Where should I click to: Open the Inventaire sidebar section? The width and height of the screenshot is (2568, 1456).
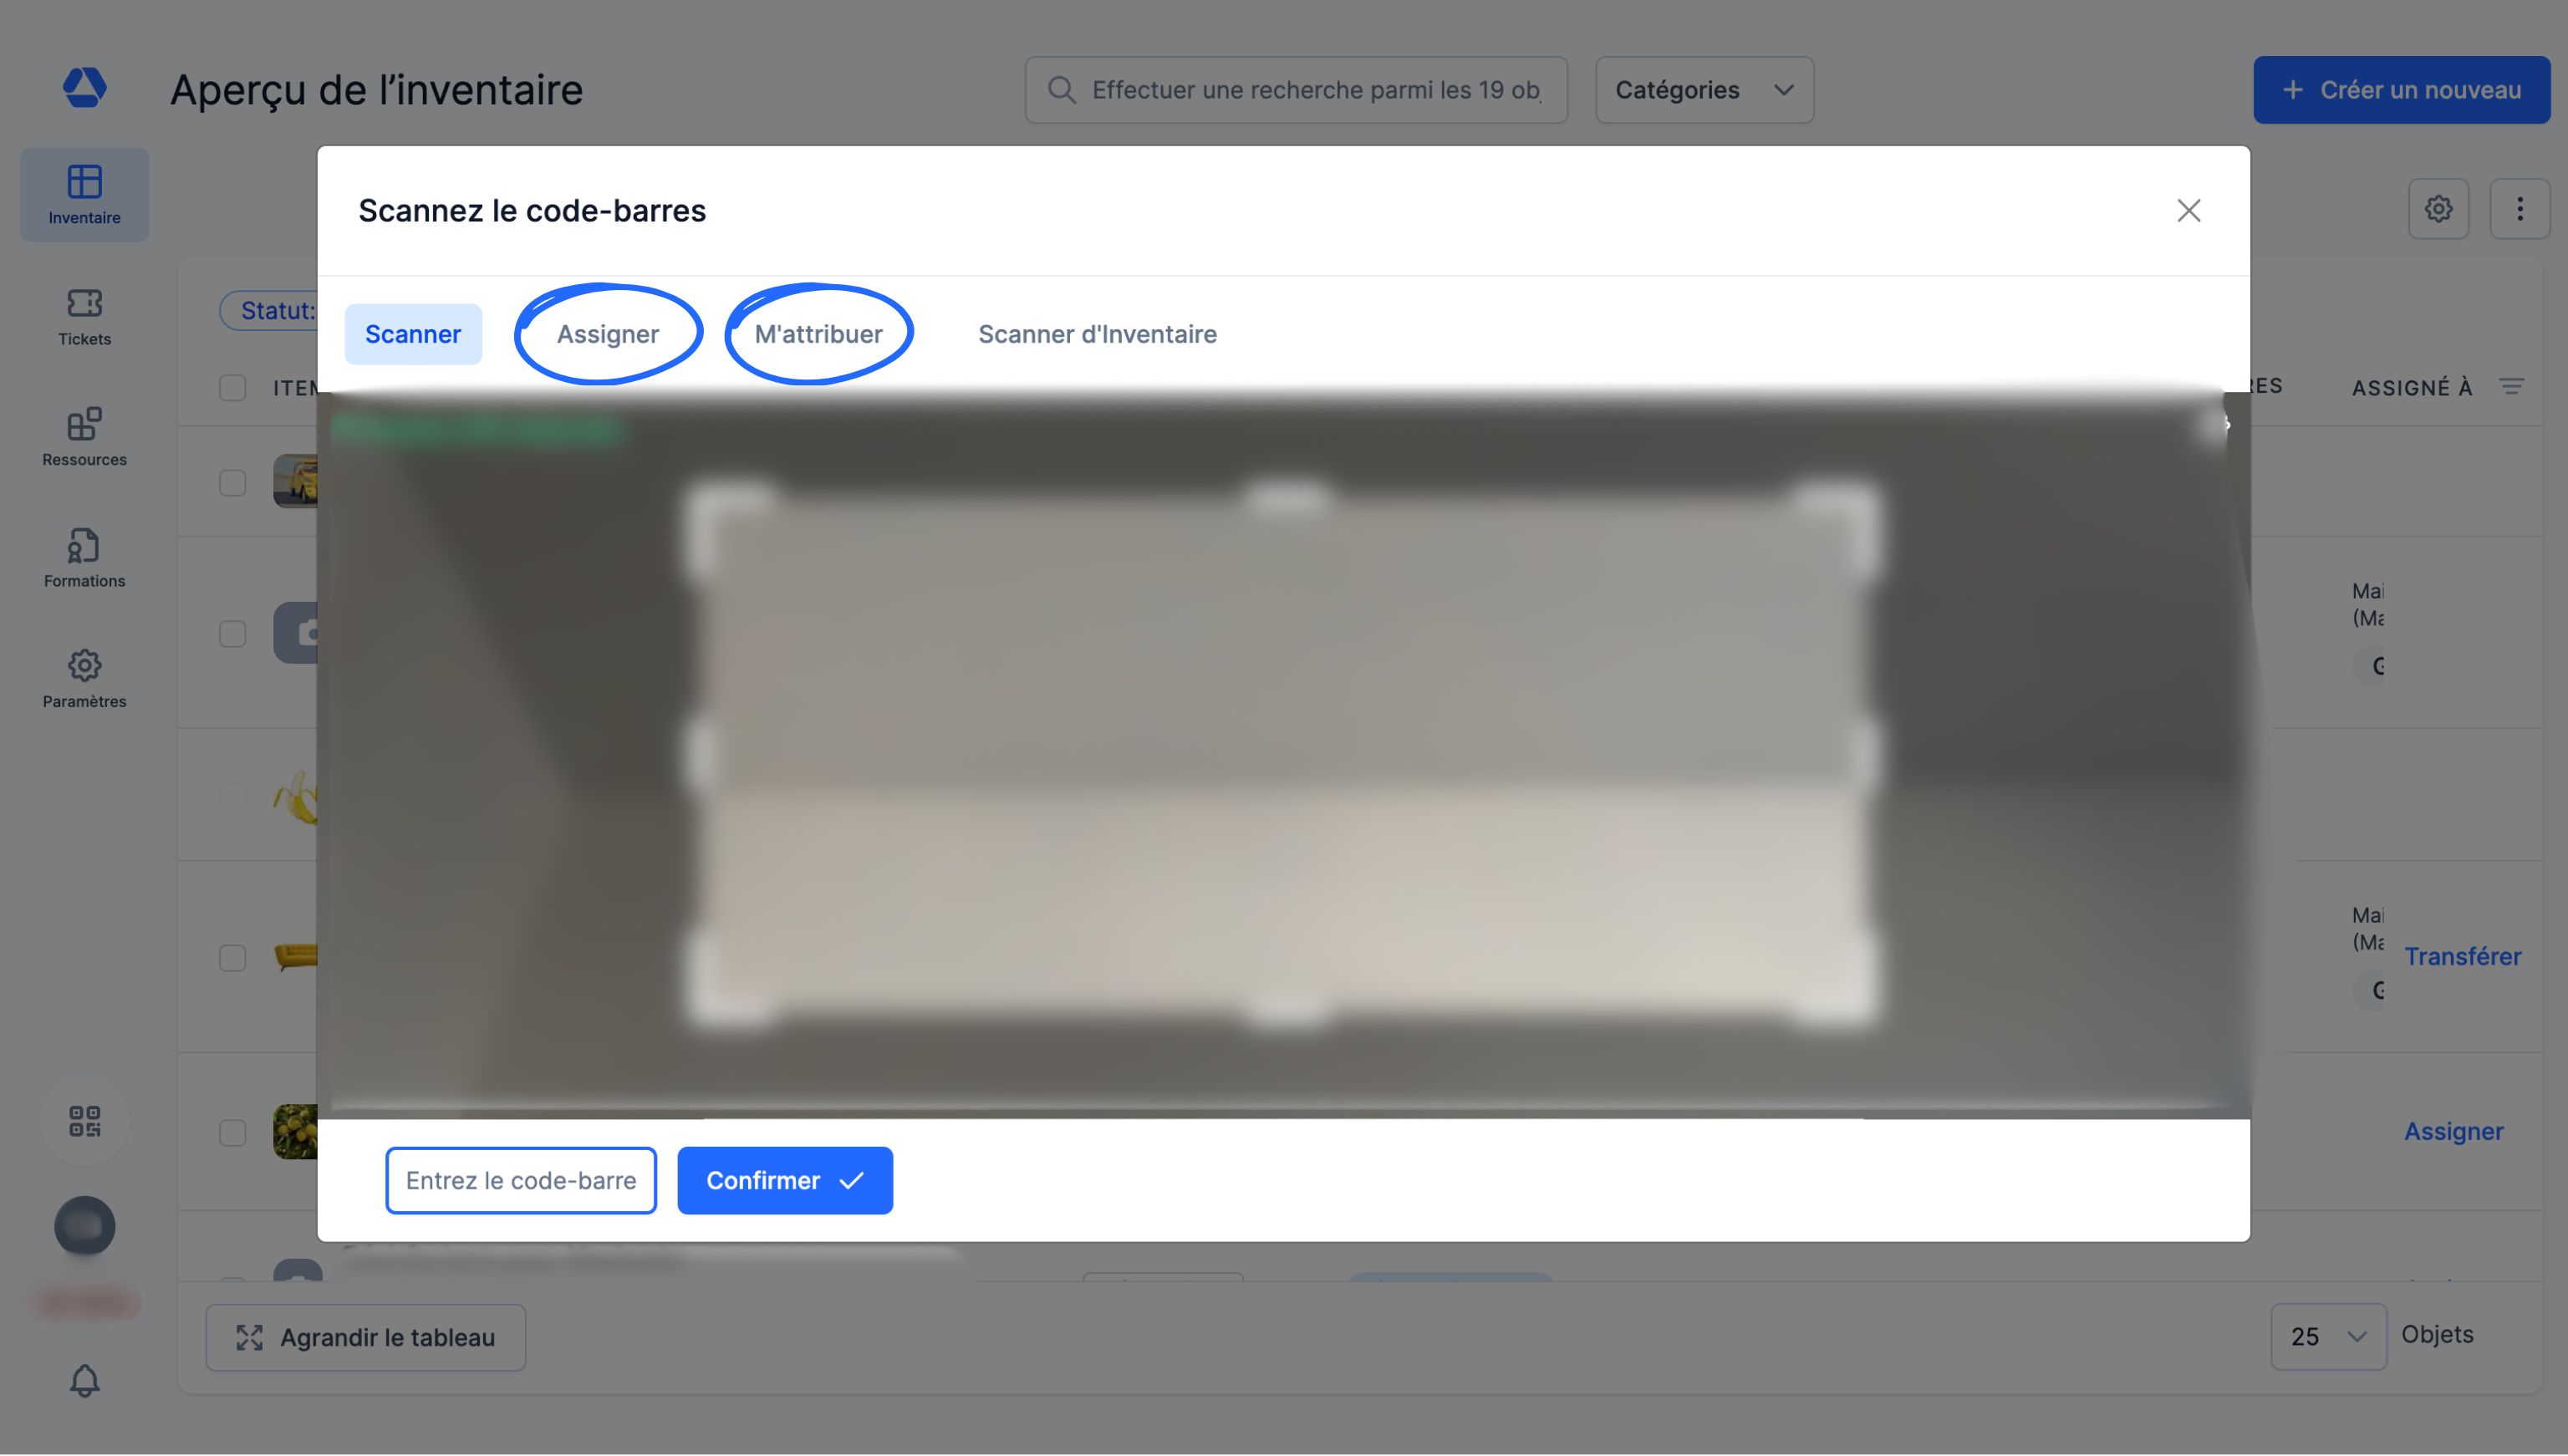[84, 195]
